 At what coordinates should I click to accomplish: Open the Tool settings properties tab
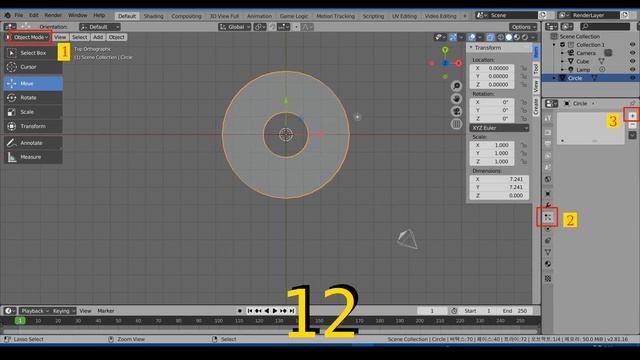[x=548, y=118]
